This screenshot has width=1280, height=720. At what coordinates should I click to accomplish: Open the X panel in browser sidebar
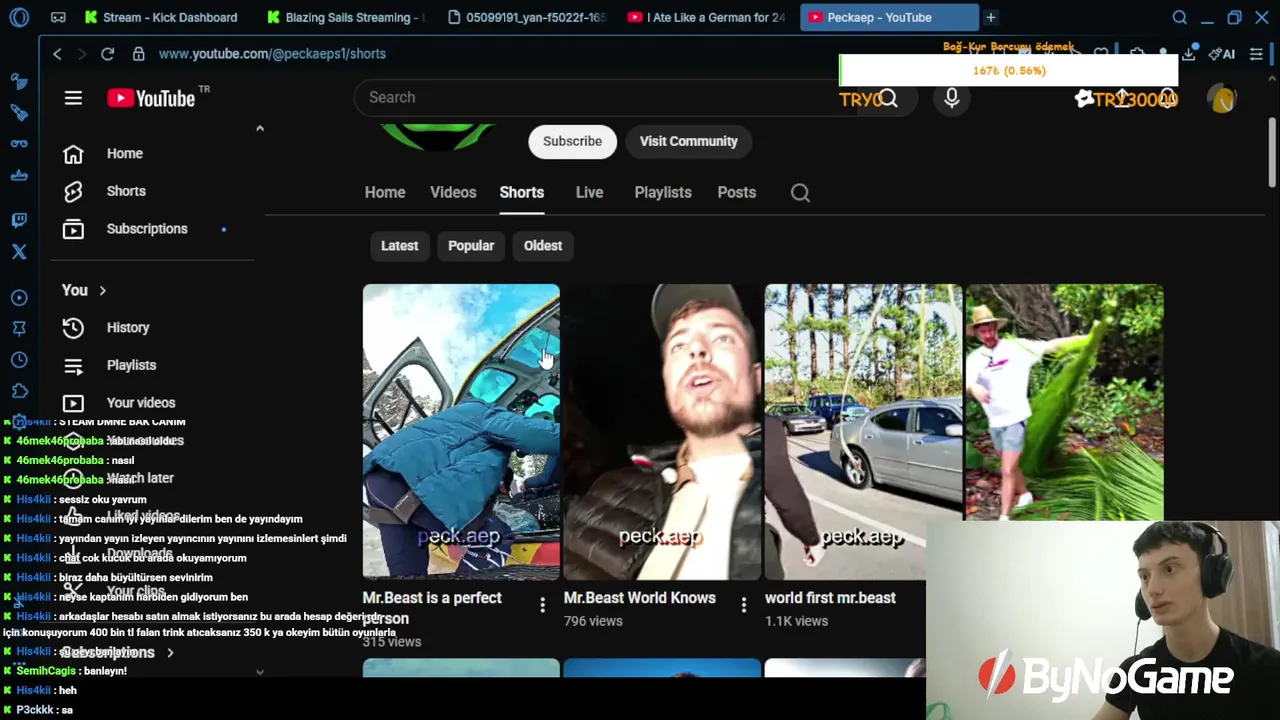(19, 252)
